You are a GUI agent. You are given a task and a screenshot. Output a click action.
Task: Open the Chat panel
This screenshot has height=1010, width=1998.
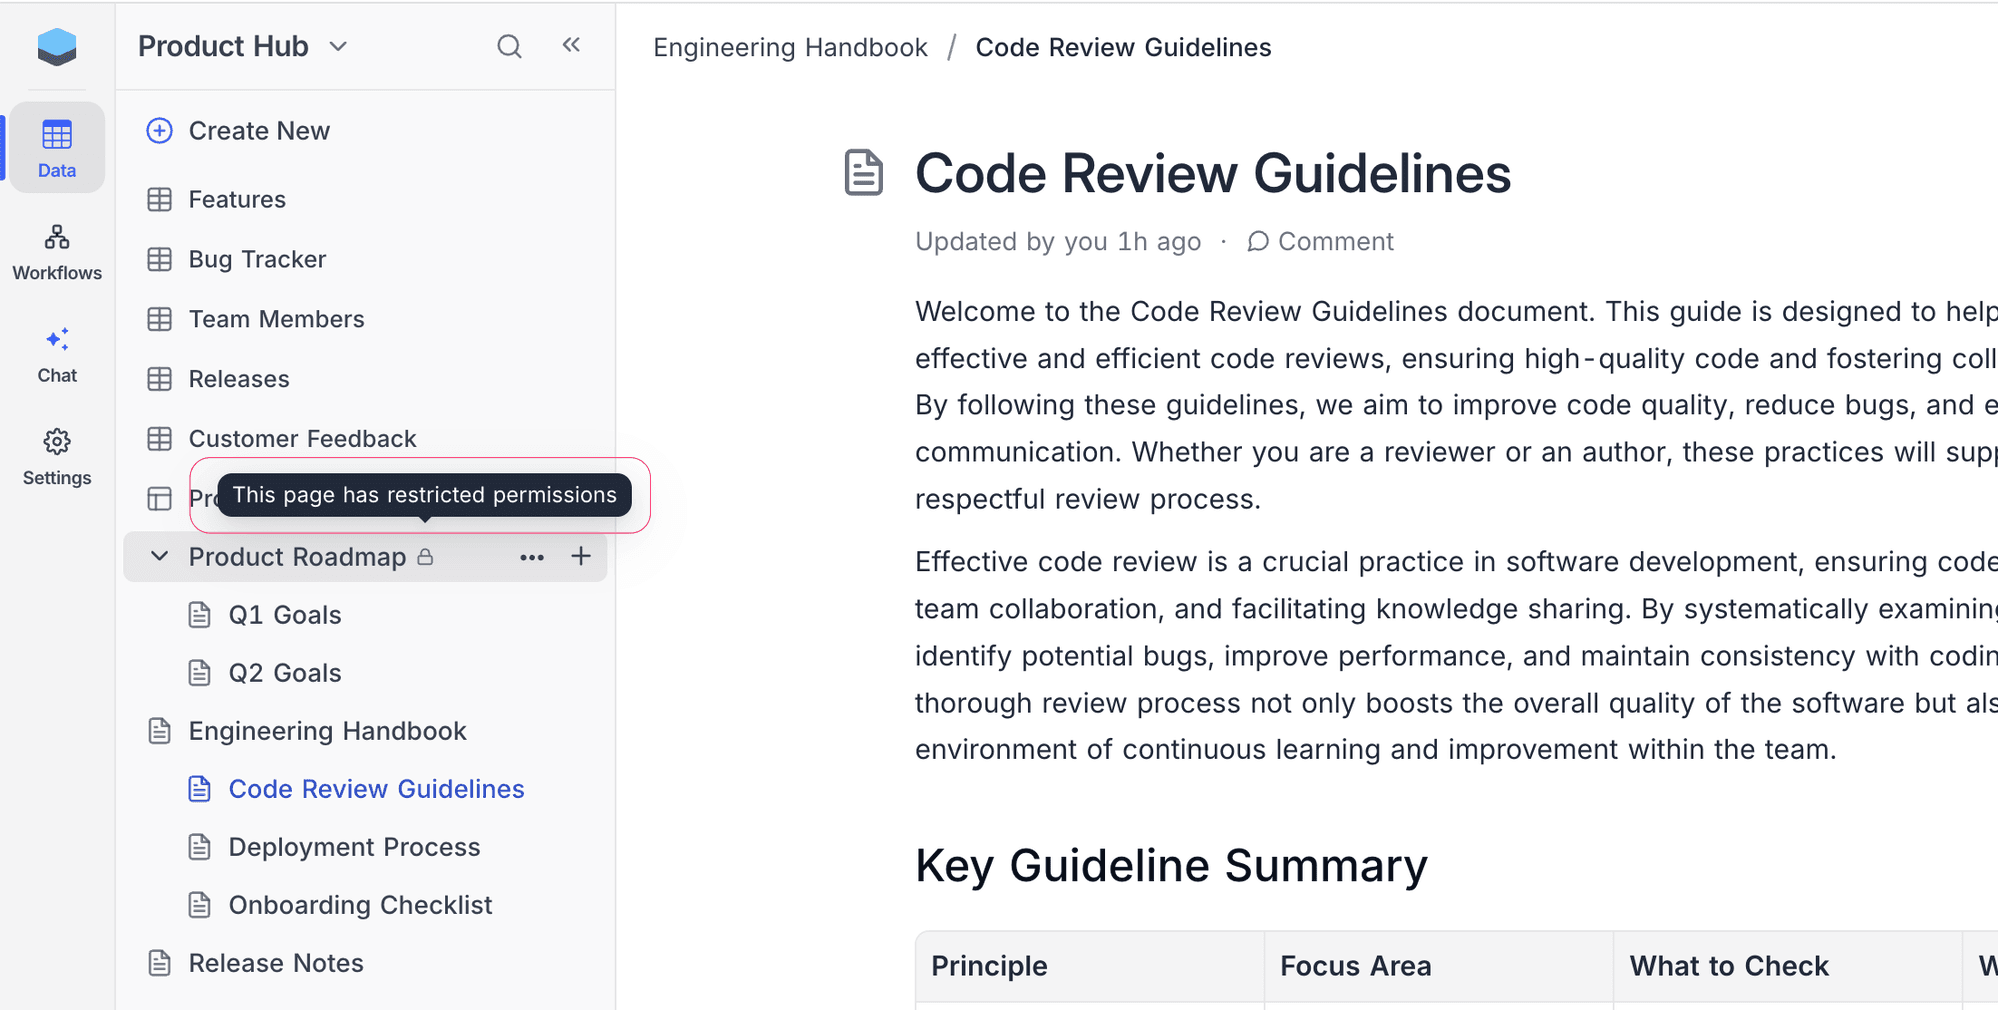pyautogui.click(x=57, y=355)
